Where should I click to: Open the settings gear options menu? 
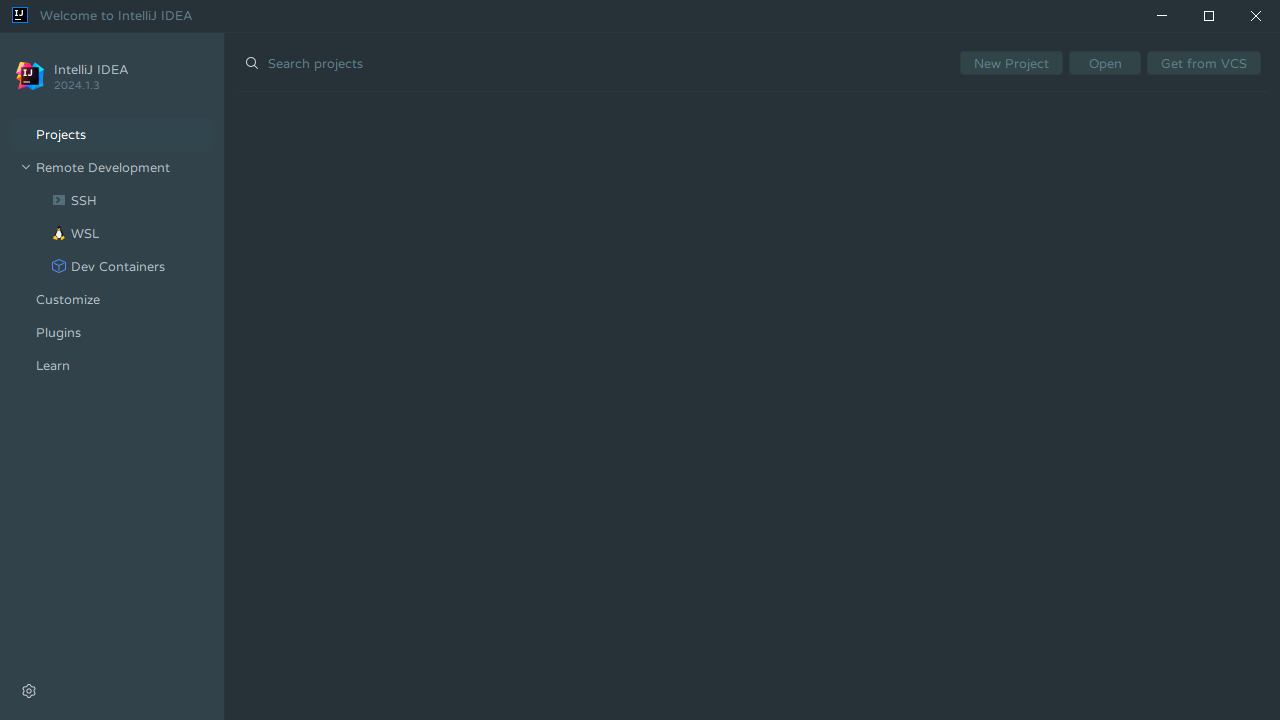click(x=29, y=691)
